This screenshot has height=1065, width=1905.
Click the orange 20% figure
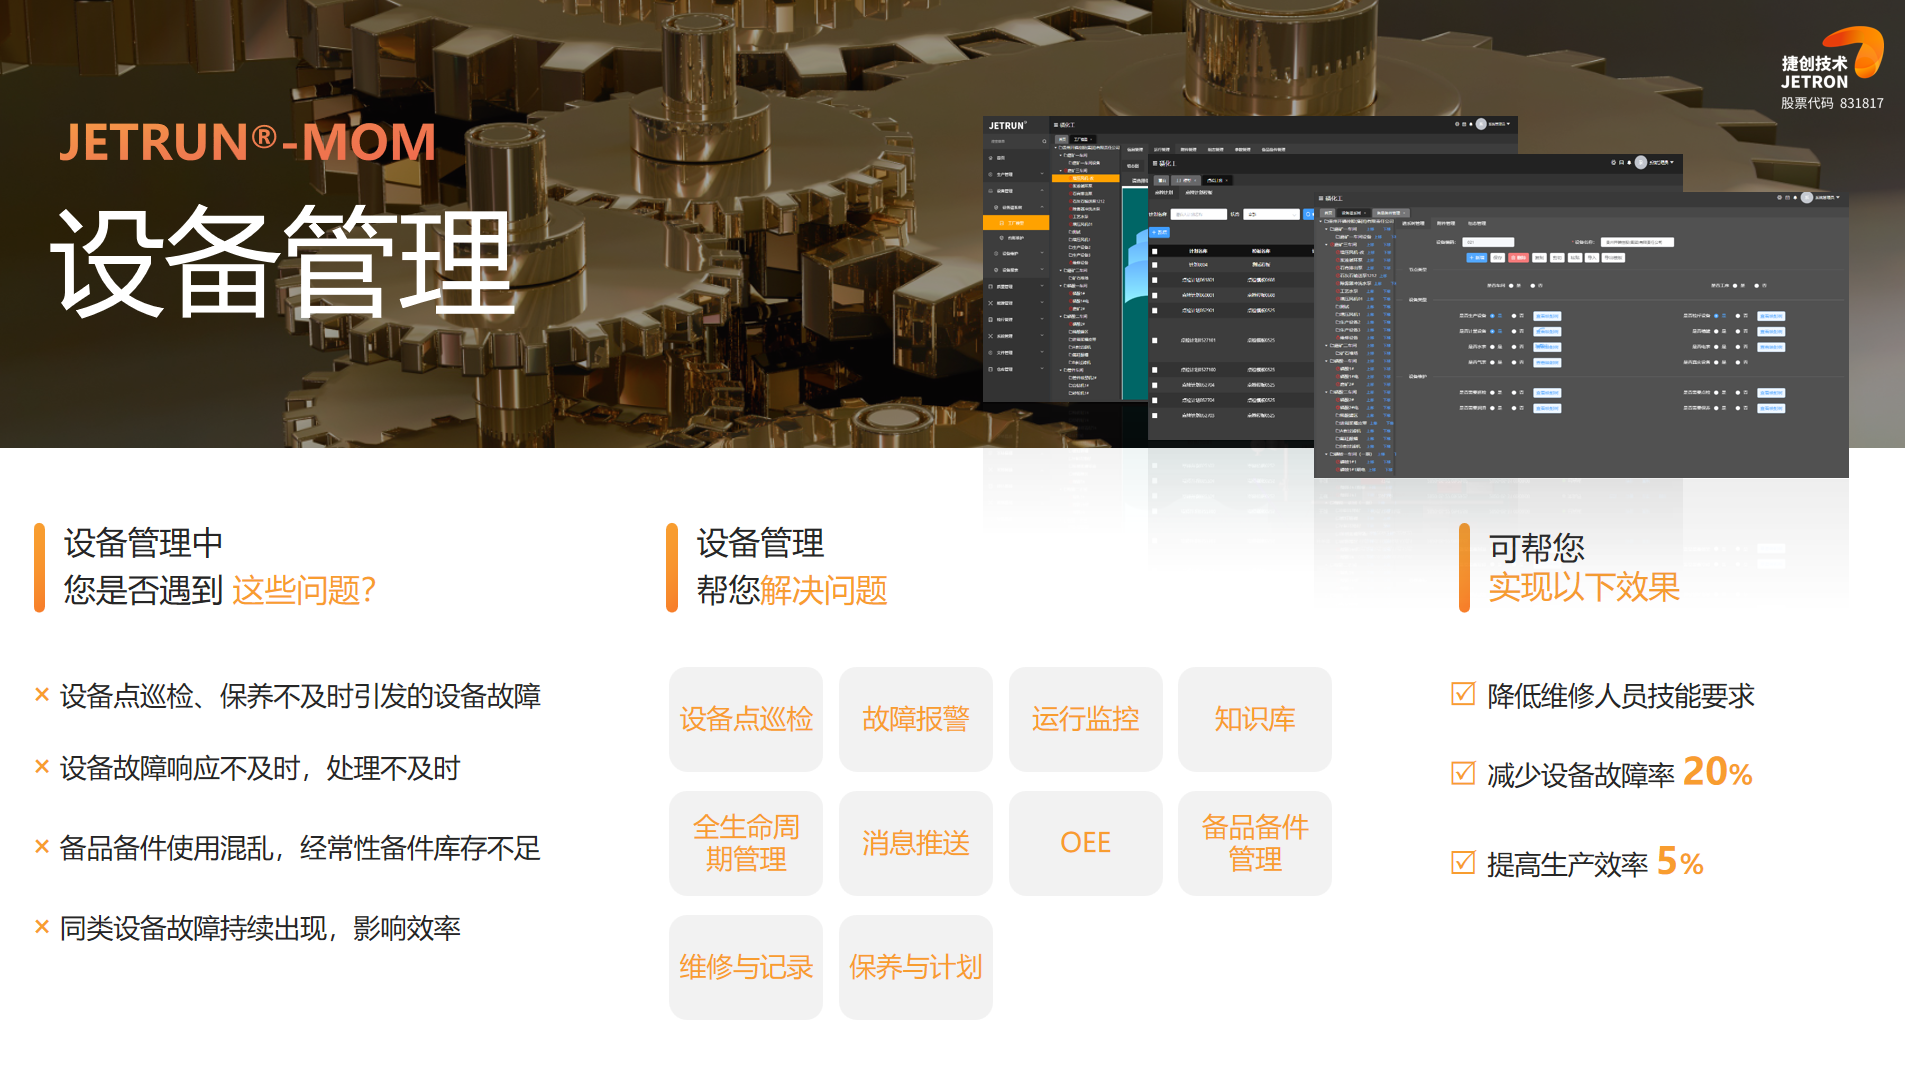(x=1717, y=771)
